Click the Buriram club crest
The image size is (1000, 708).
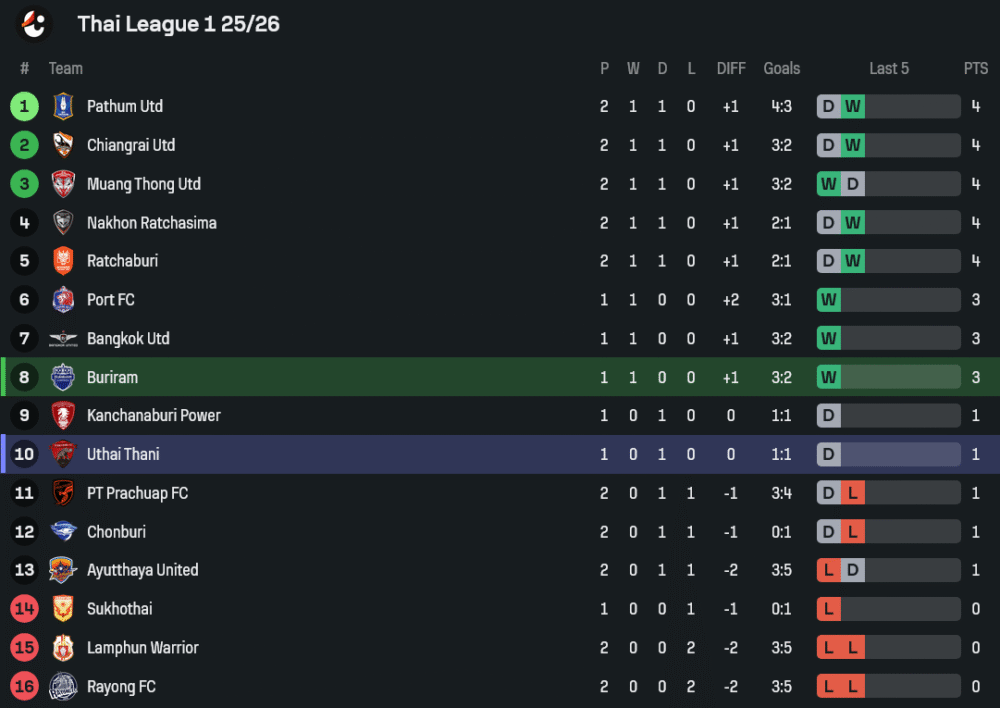point(63,377)
